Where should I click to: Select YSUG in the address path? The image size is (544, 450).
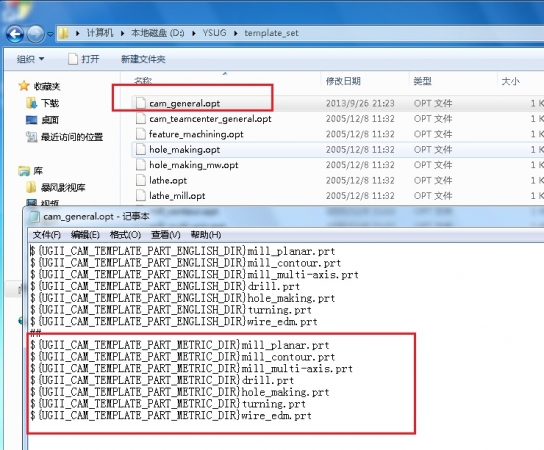click(x=214, y=33)
